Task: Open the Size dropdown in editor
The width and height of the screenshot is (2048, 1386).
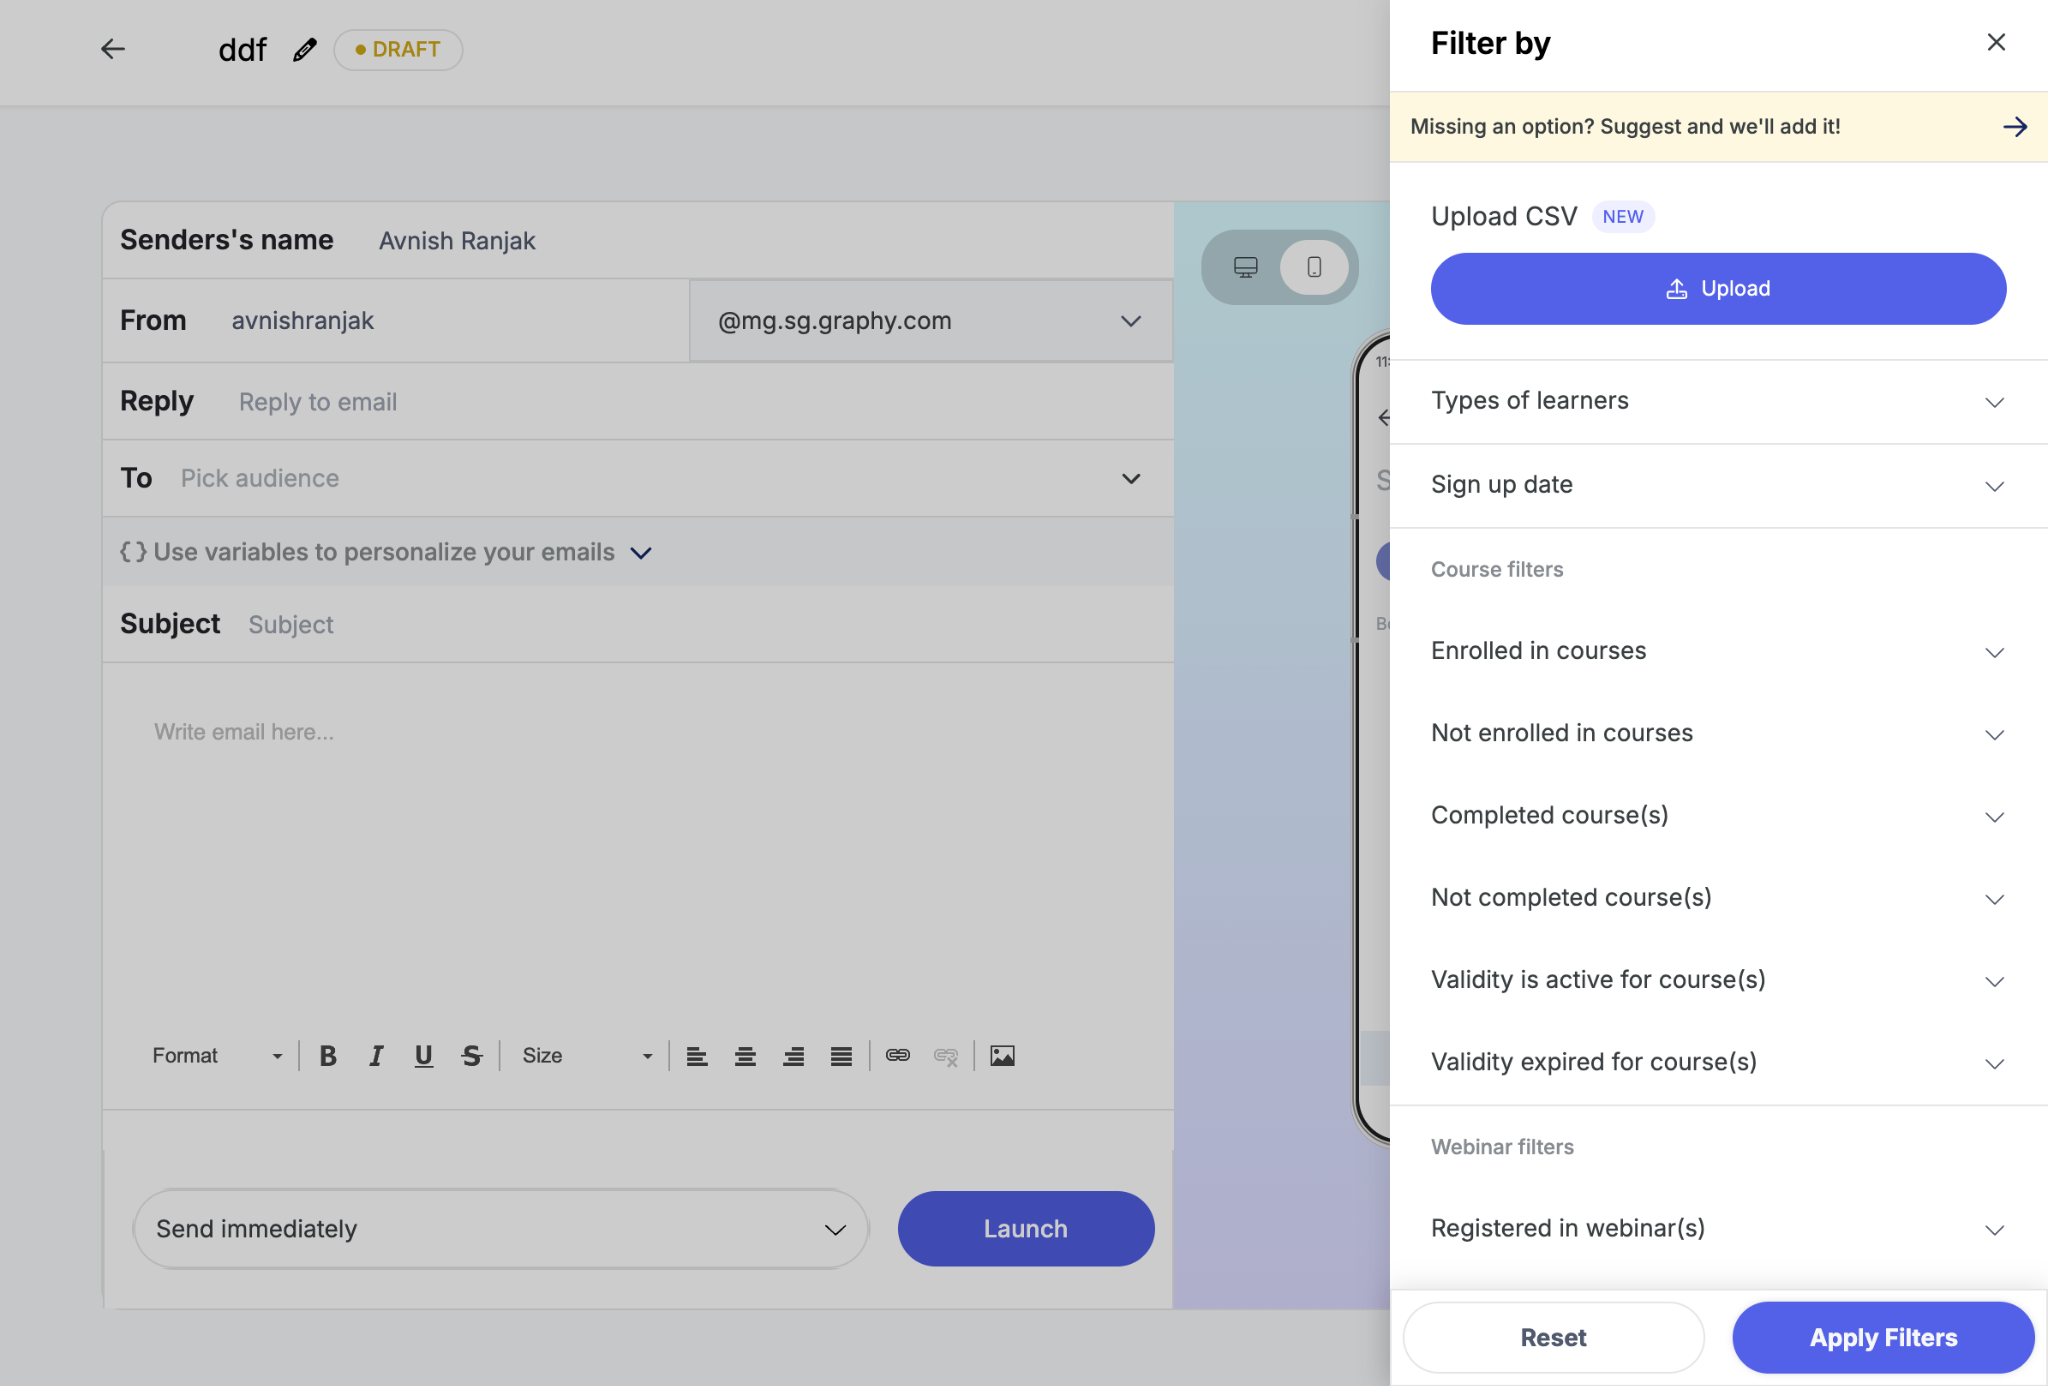Action: pyautogui.click(x=587, y=1056)
